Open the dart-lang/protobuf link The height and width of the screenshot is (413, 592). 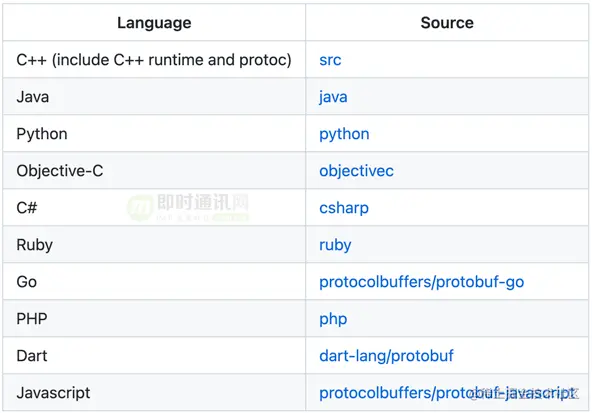click(x=386, y=356)
